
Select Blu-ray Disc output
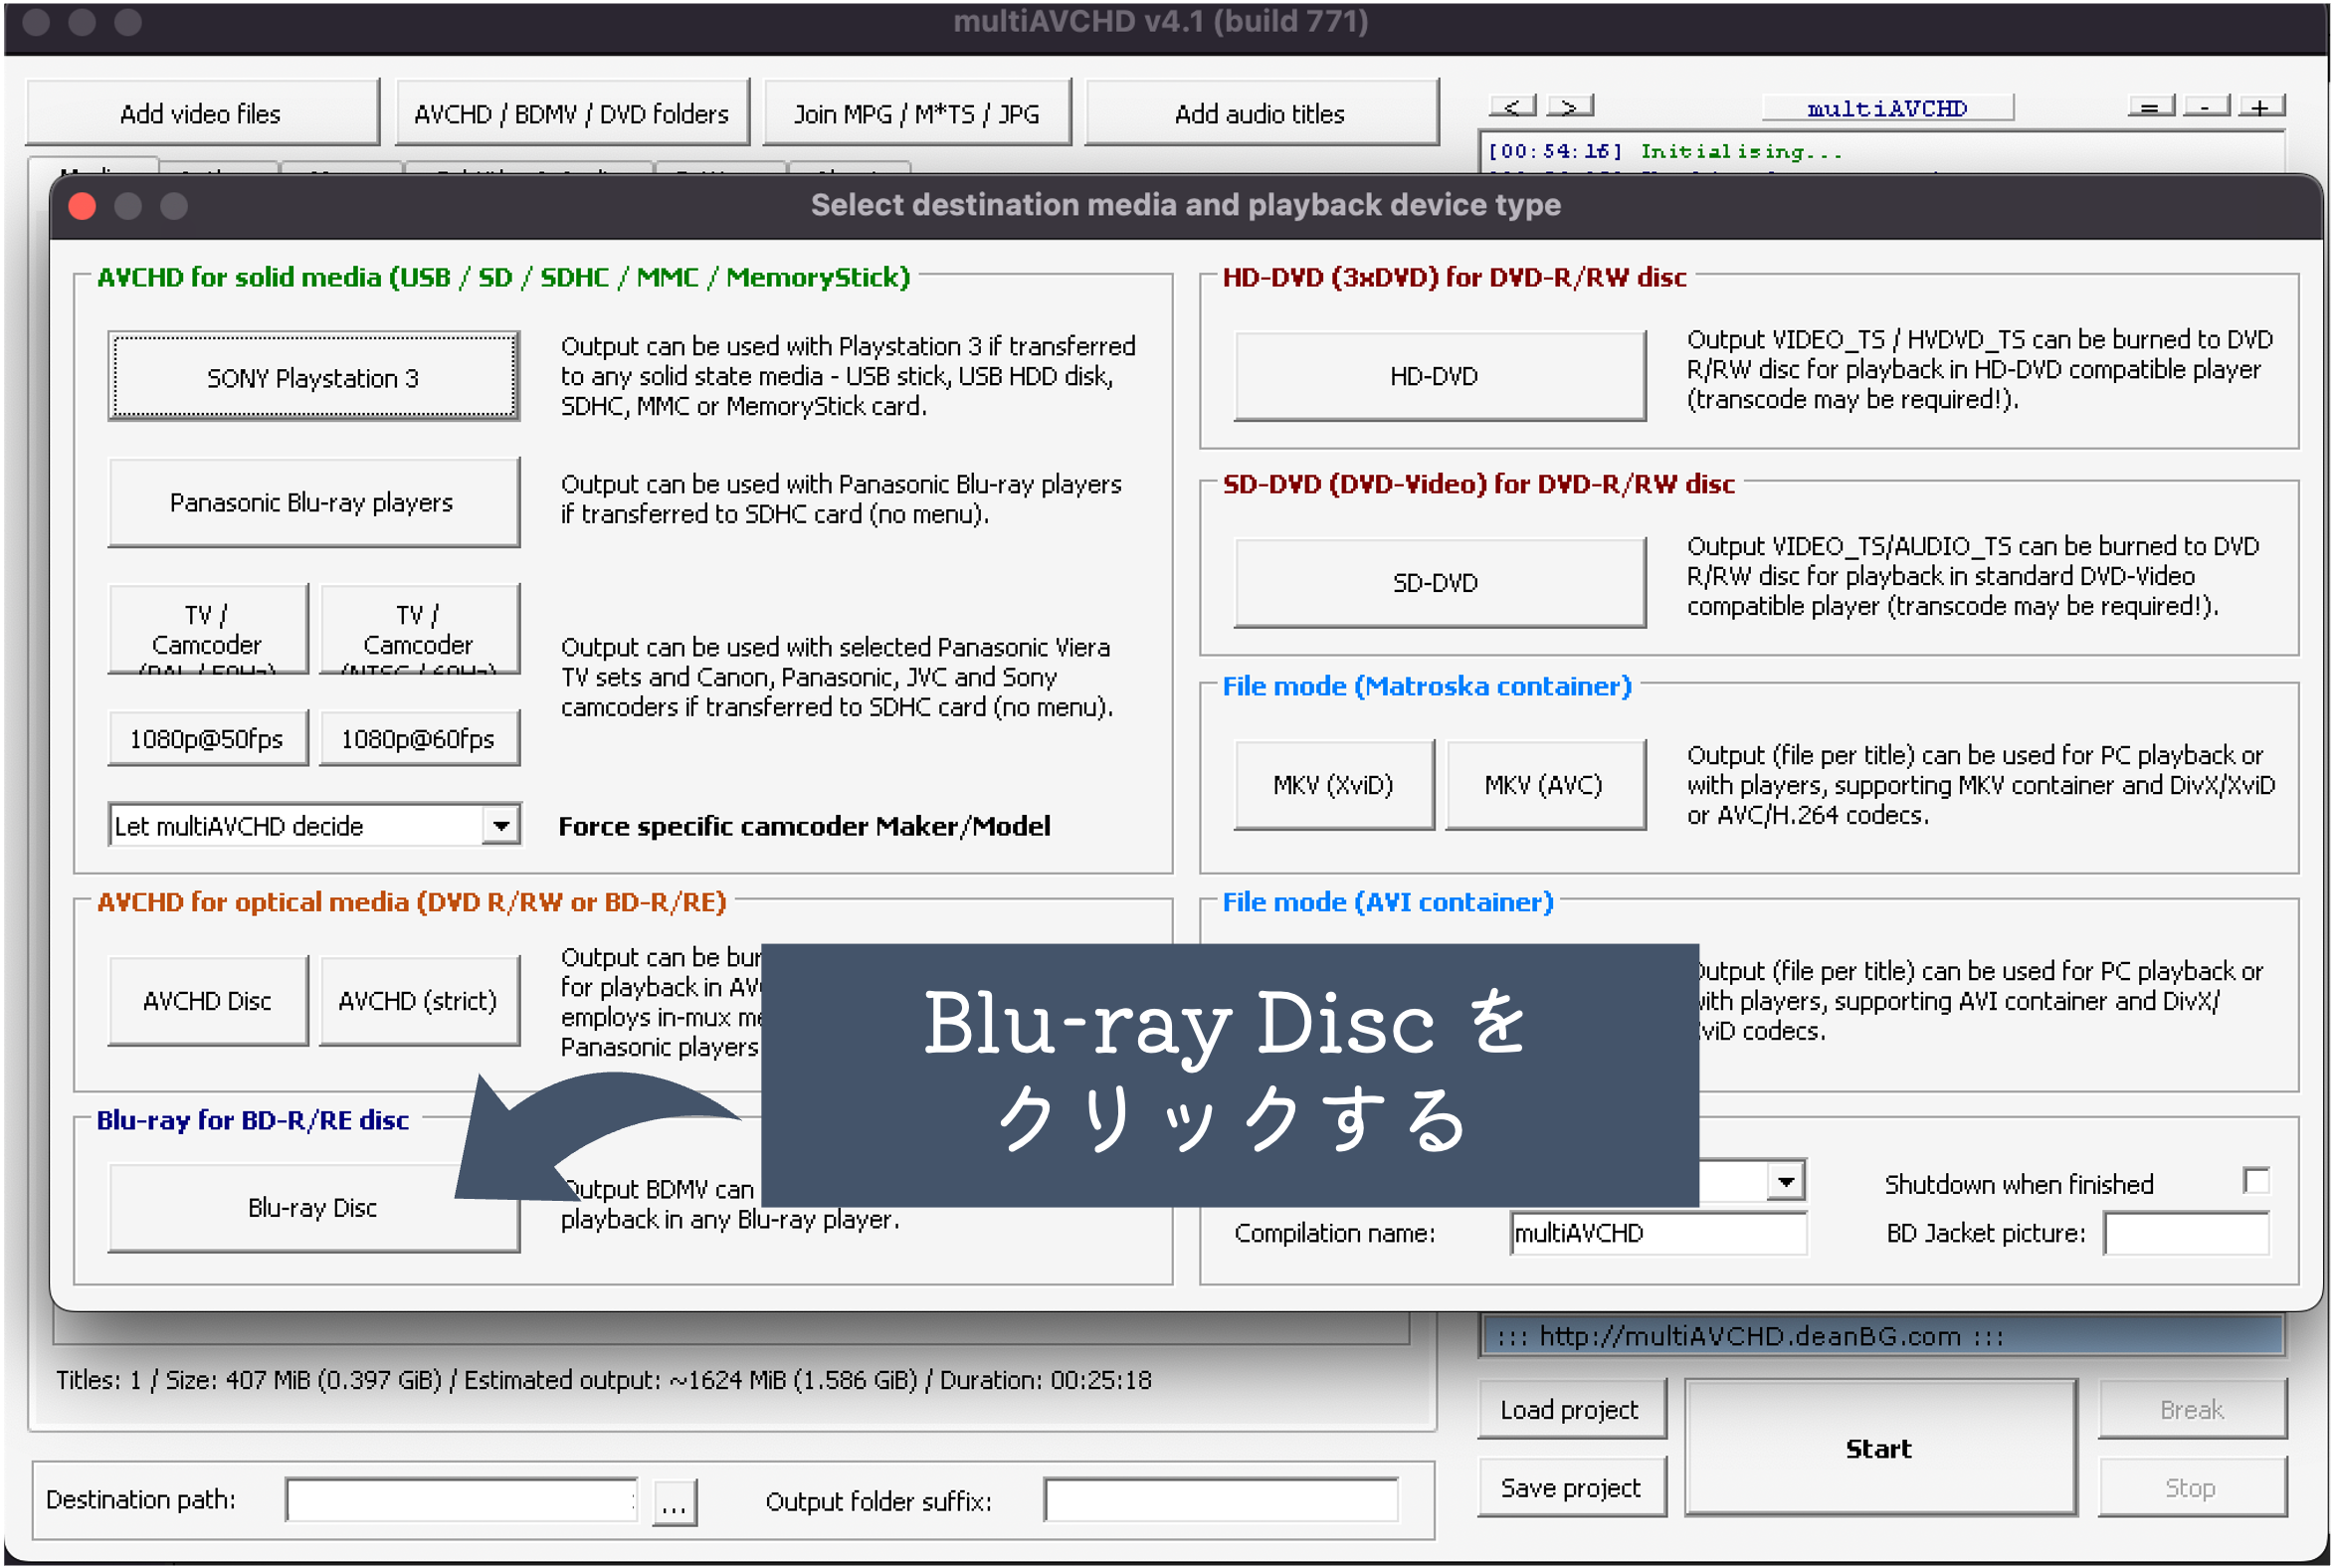[313, 1207]
